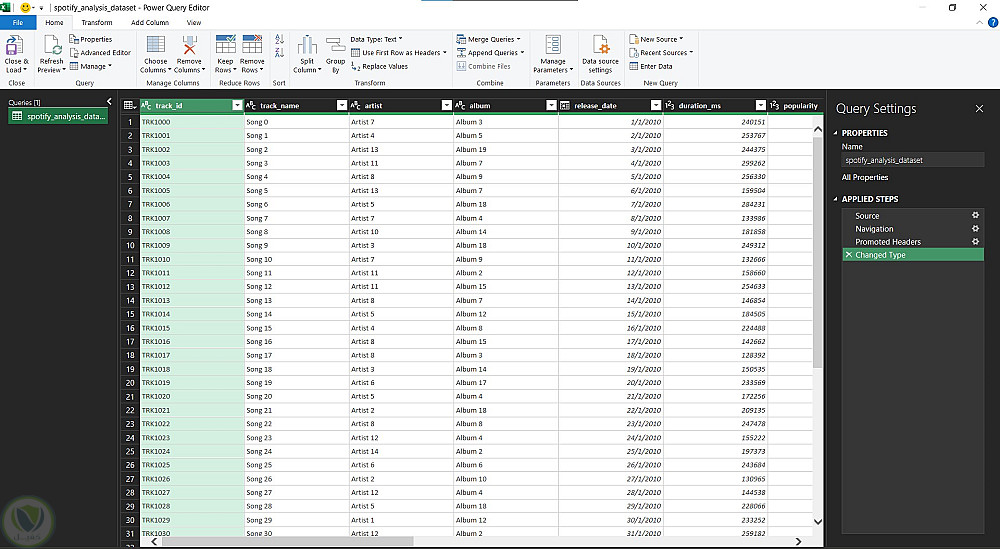Click vertical scrollbar down arrow

818,522
